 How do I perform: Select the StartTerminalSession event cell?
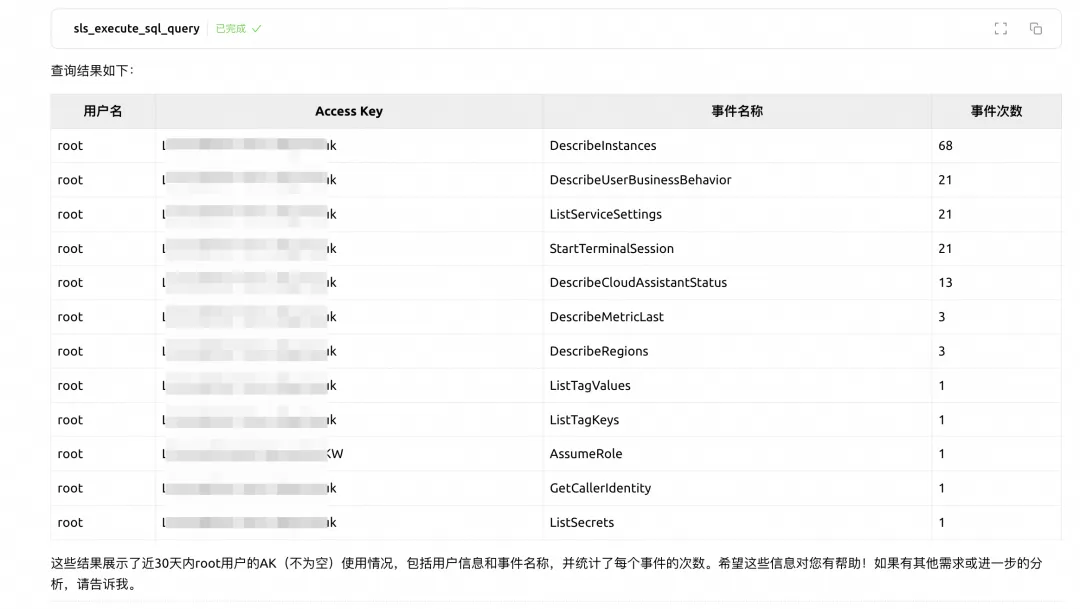[612, 249]
